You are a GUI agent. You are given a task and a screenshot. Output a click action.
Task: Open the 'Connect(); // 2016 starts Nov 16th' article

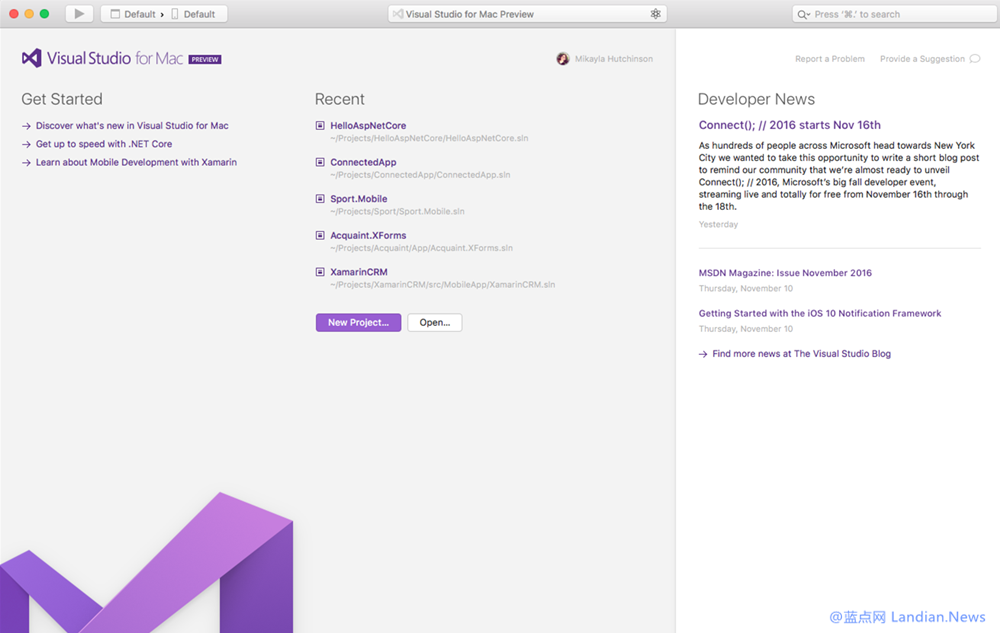(789, 124)
